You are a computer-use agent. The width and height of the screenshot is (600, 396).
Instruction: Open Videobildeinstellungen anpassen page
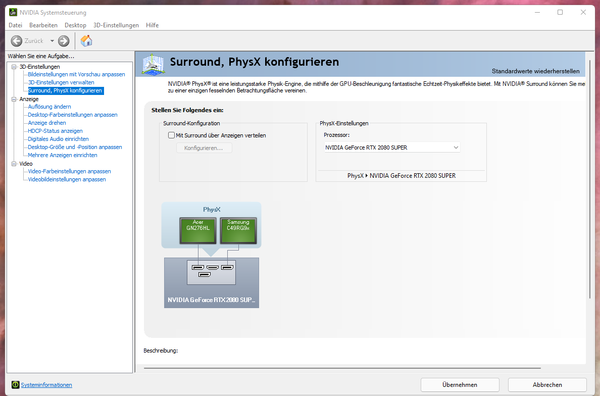click(67, 179)
